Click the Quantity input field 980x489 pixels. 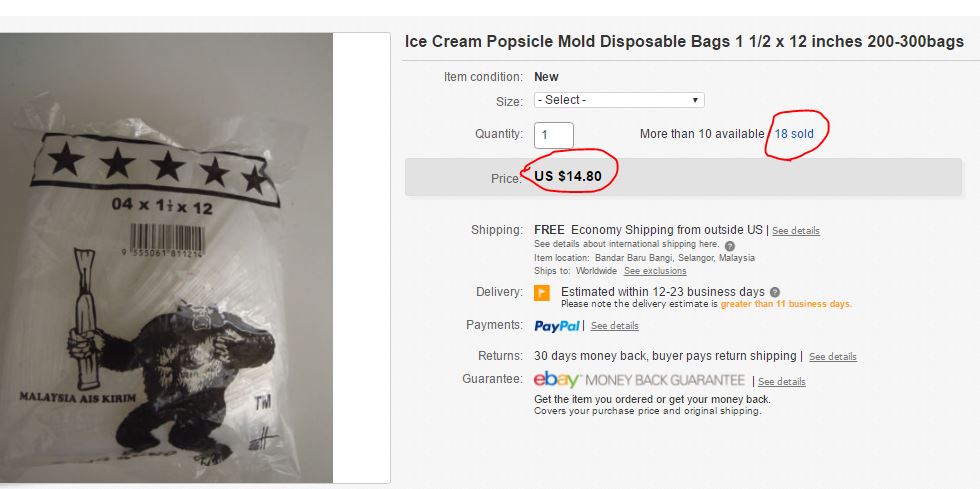(554, 134)
